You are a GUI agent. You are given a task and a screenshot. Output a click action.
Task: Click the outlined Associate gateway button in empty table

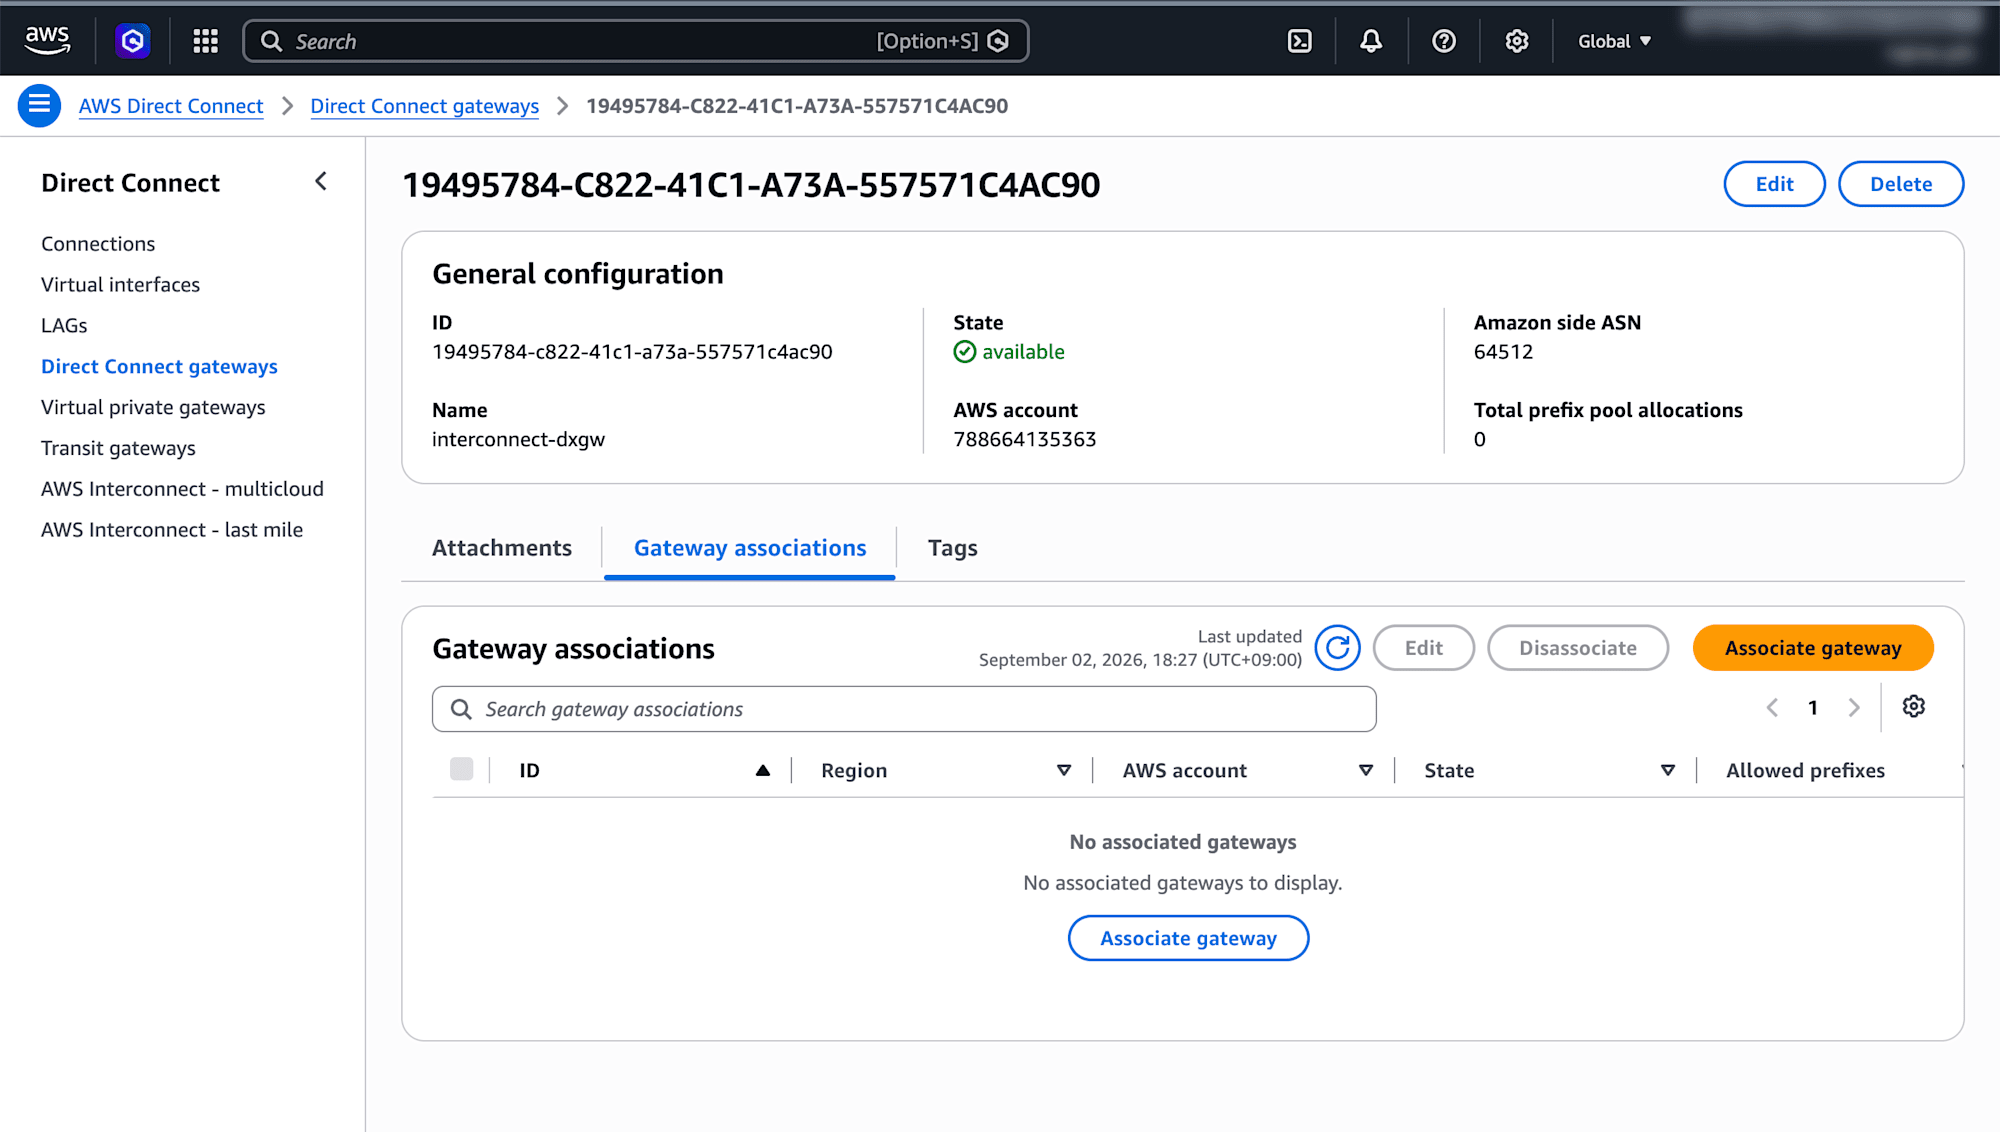[x=1188, y=938]
